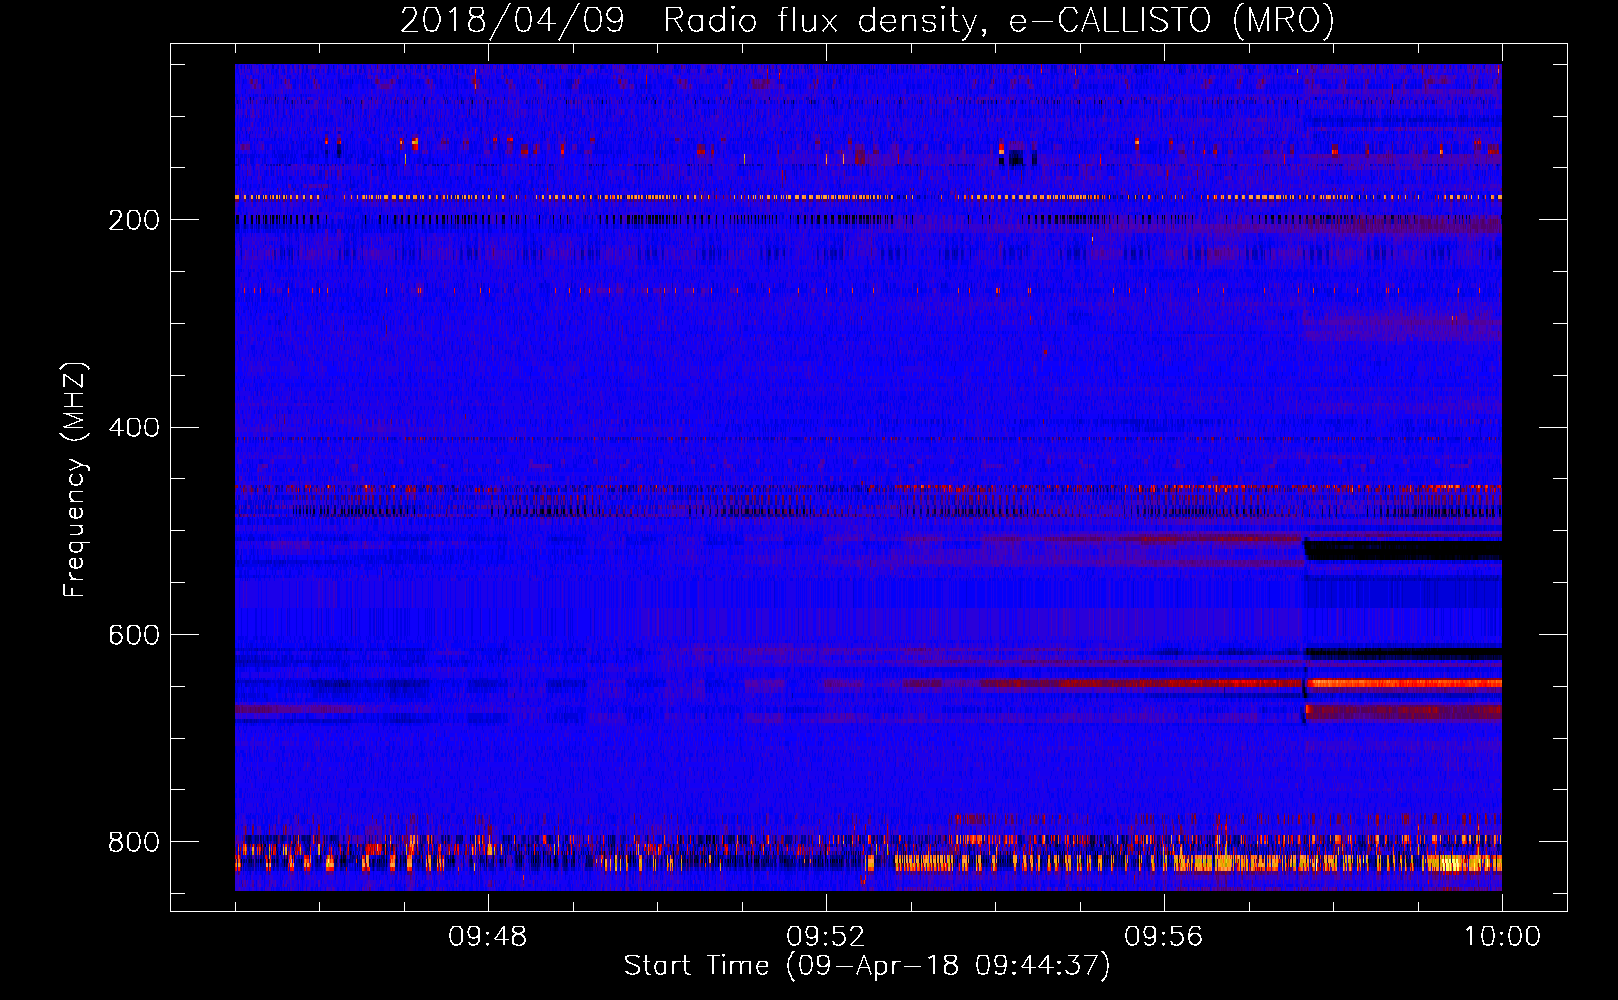Click the 400 frequency tick label
The width and height of the screenshot is (1618, 1000).
(x=134, y=427)
